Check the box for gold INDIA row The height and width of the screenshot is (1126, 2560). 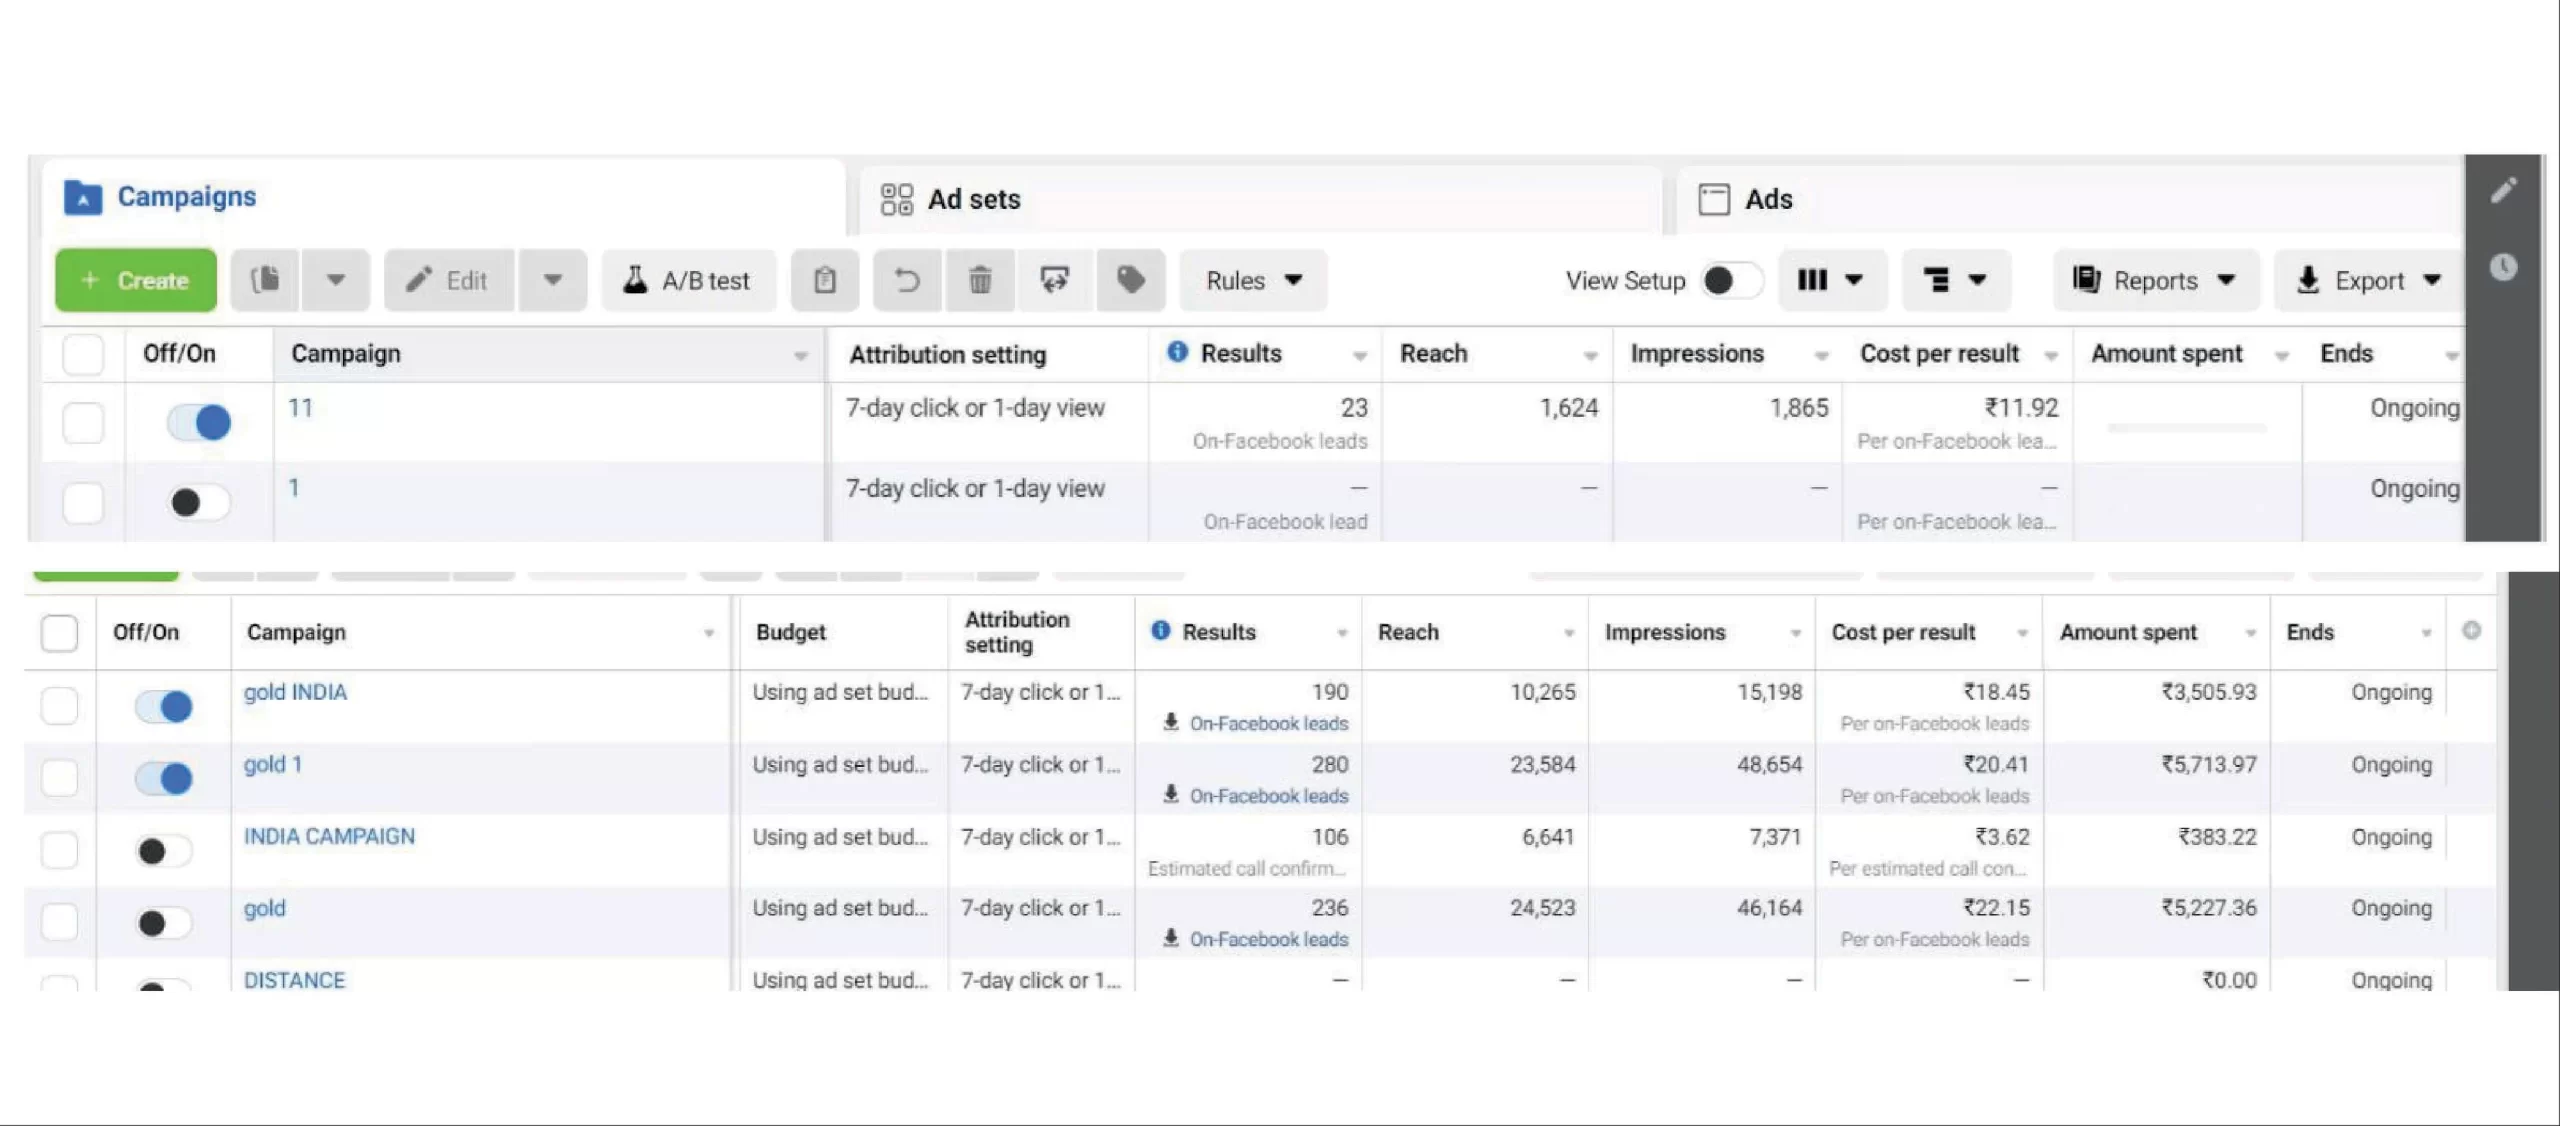(x=59, y=706)
